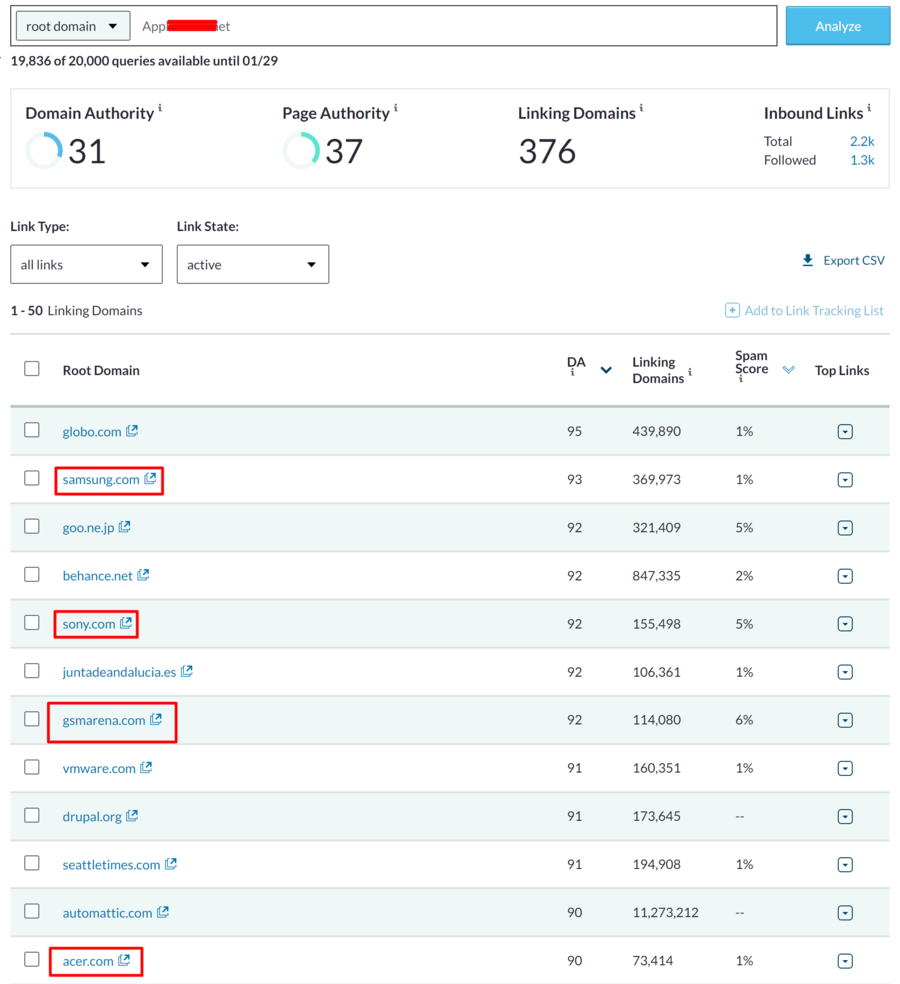Screen dimensions: 900x984
Task: Click the external link icon next to vmware.com
Action: click(x=146, y=767)
